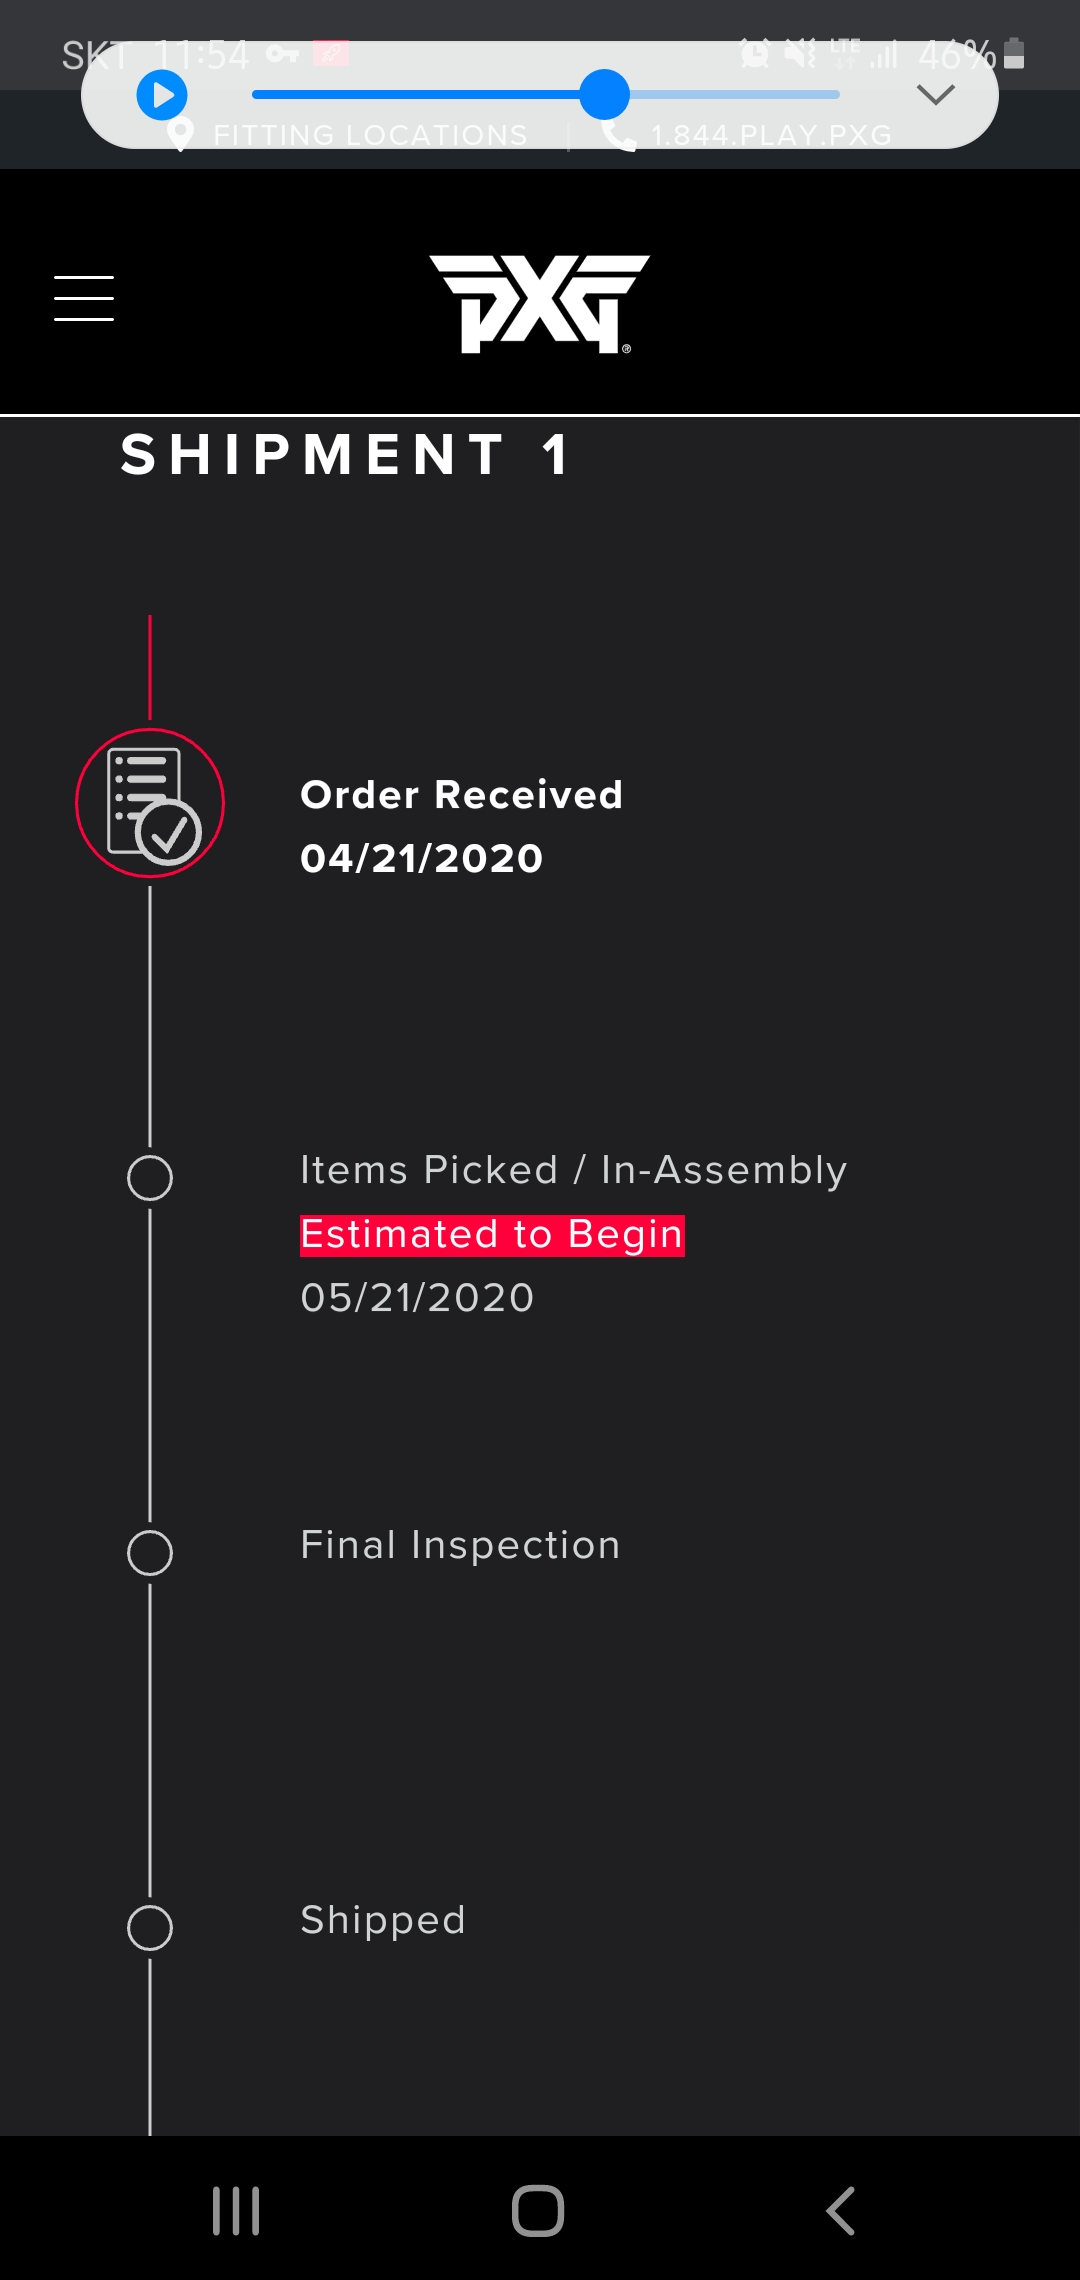Tap the location pin icon
Image resolution: width=1080 pixels, height=2280 pixels.
tap(180, 135)
